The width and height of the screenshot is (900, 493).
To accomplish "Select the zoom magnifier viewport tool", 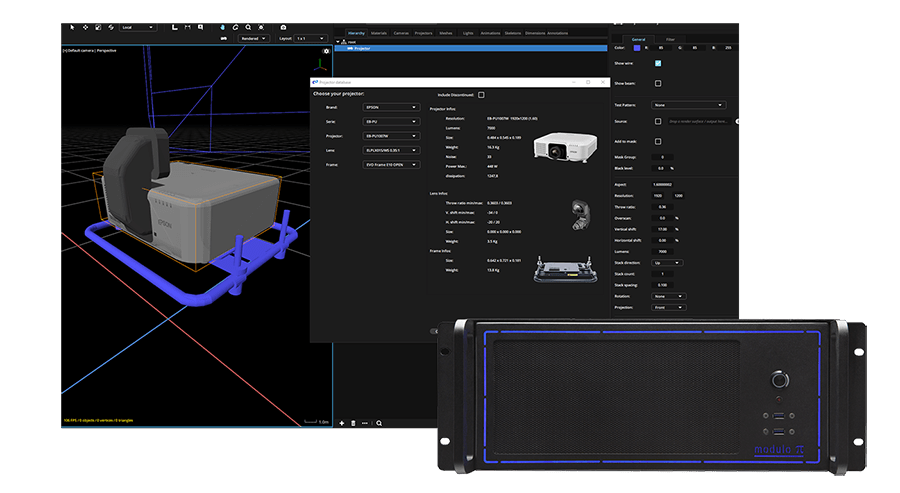I will (x=249, y=27).
